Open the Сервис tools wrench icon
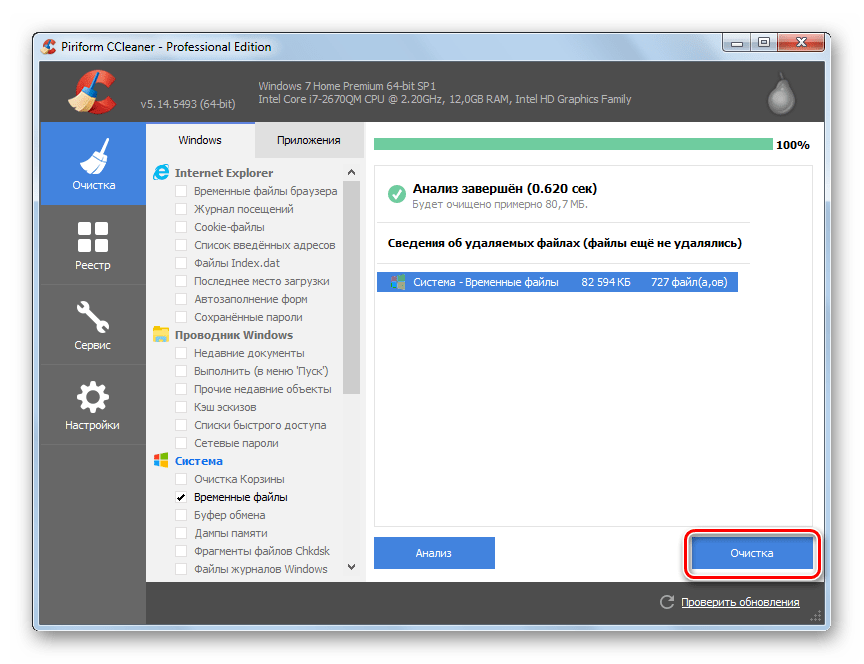Screen dimensions: 864x664 pyautogui.click(x=93, y=317)
